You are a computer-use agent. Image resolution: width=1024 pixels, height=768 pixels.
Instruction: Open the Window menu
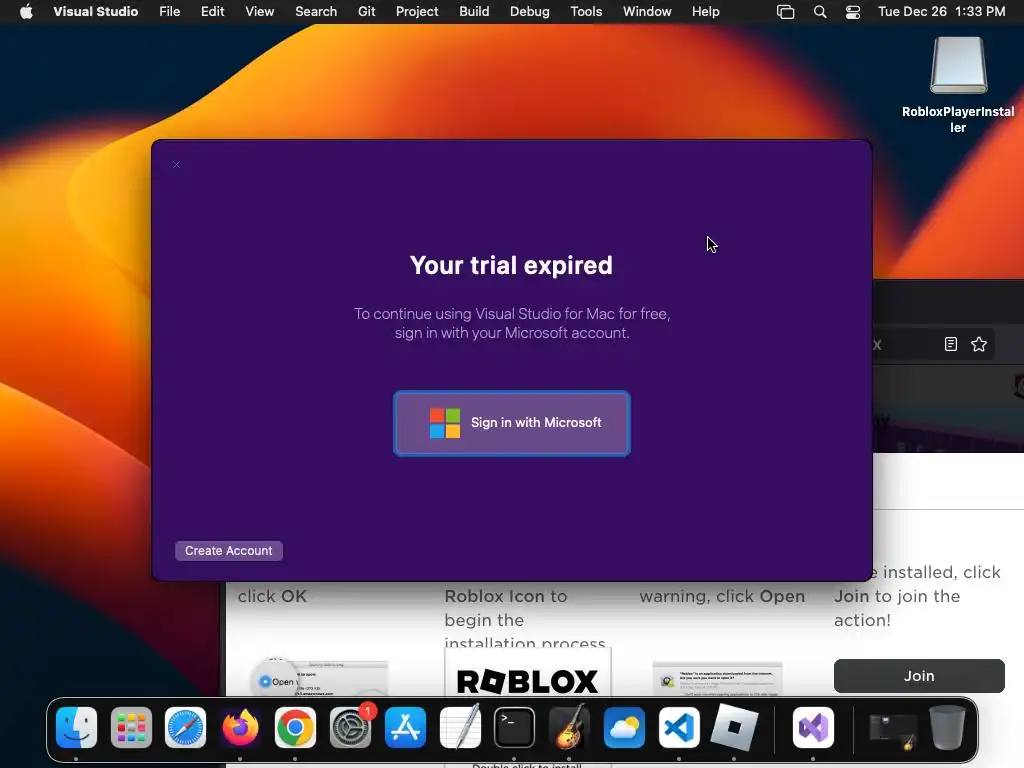[647, 11]
